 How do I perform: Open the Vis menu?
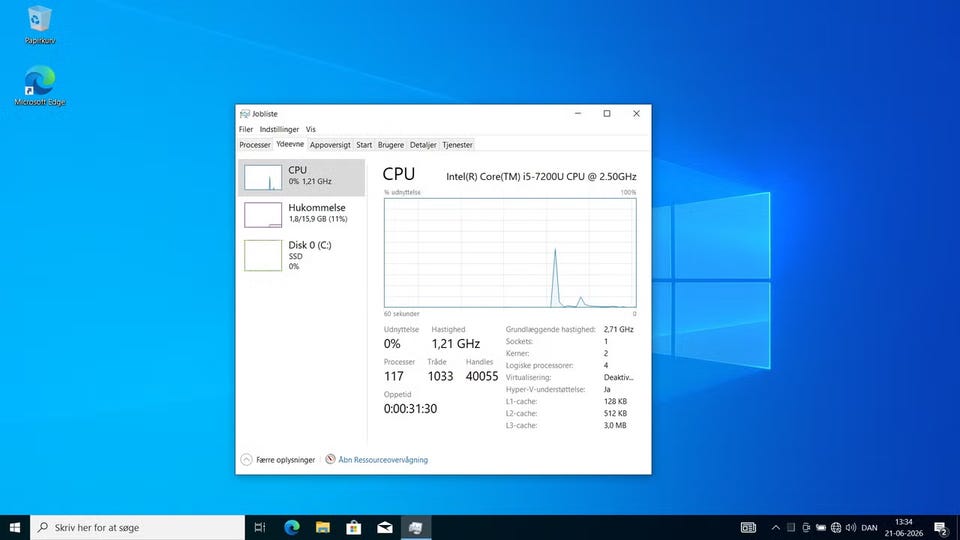click(x=310, y=129)
